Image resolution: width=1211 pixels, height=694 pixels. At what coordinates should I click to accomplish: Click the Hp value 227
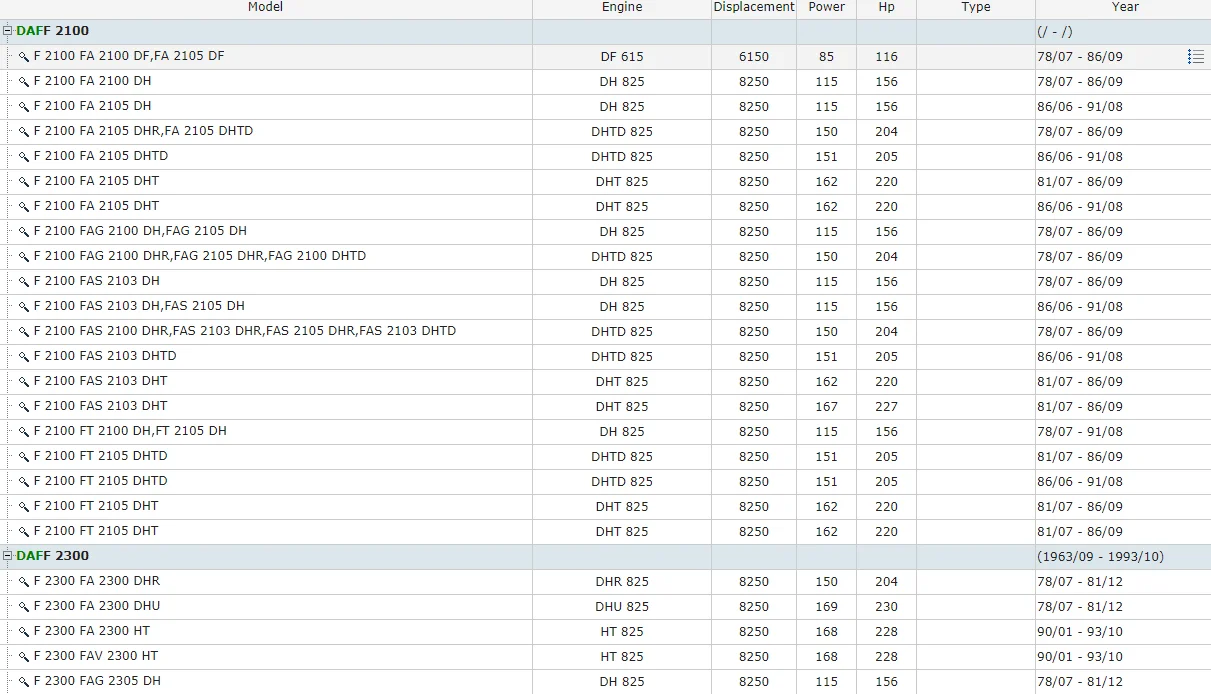pos(886,407)
